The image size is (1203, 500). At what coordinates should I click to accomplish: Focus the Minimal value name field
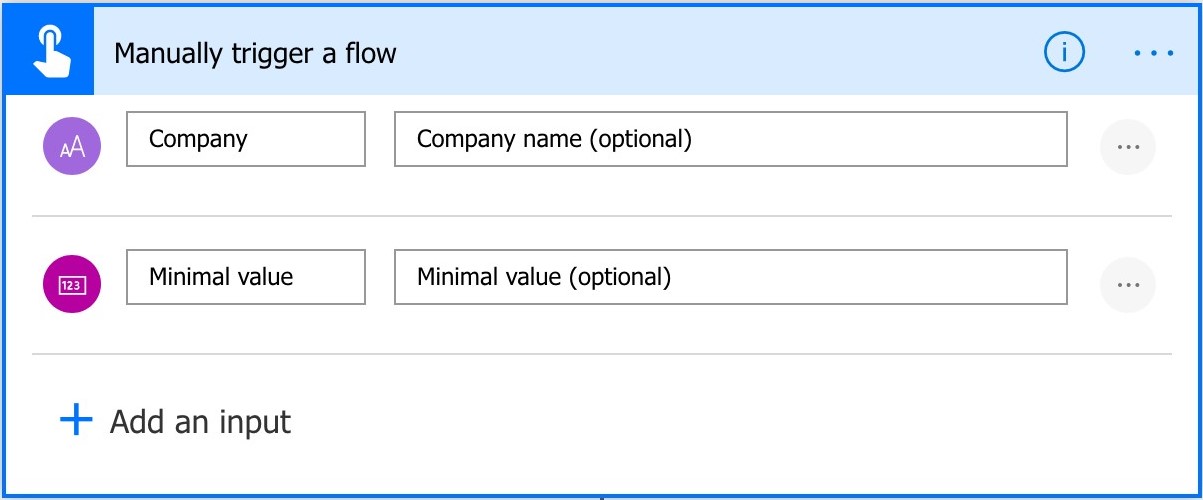[x=245, y=277]
